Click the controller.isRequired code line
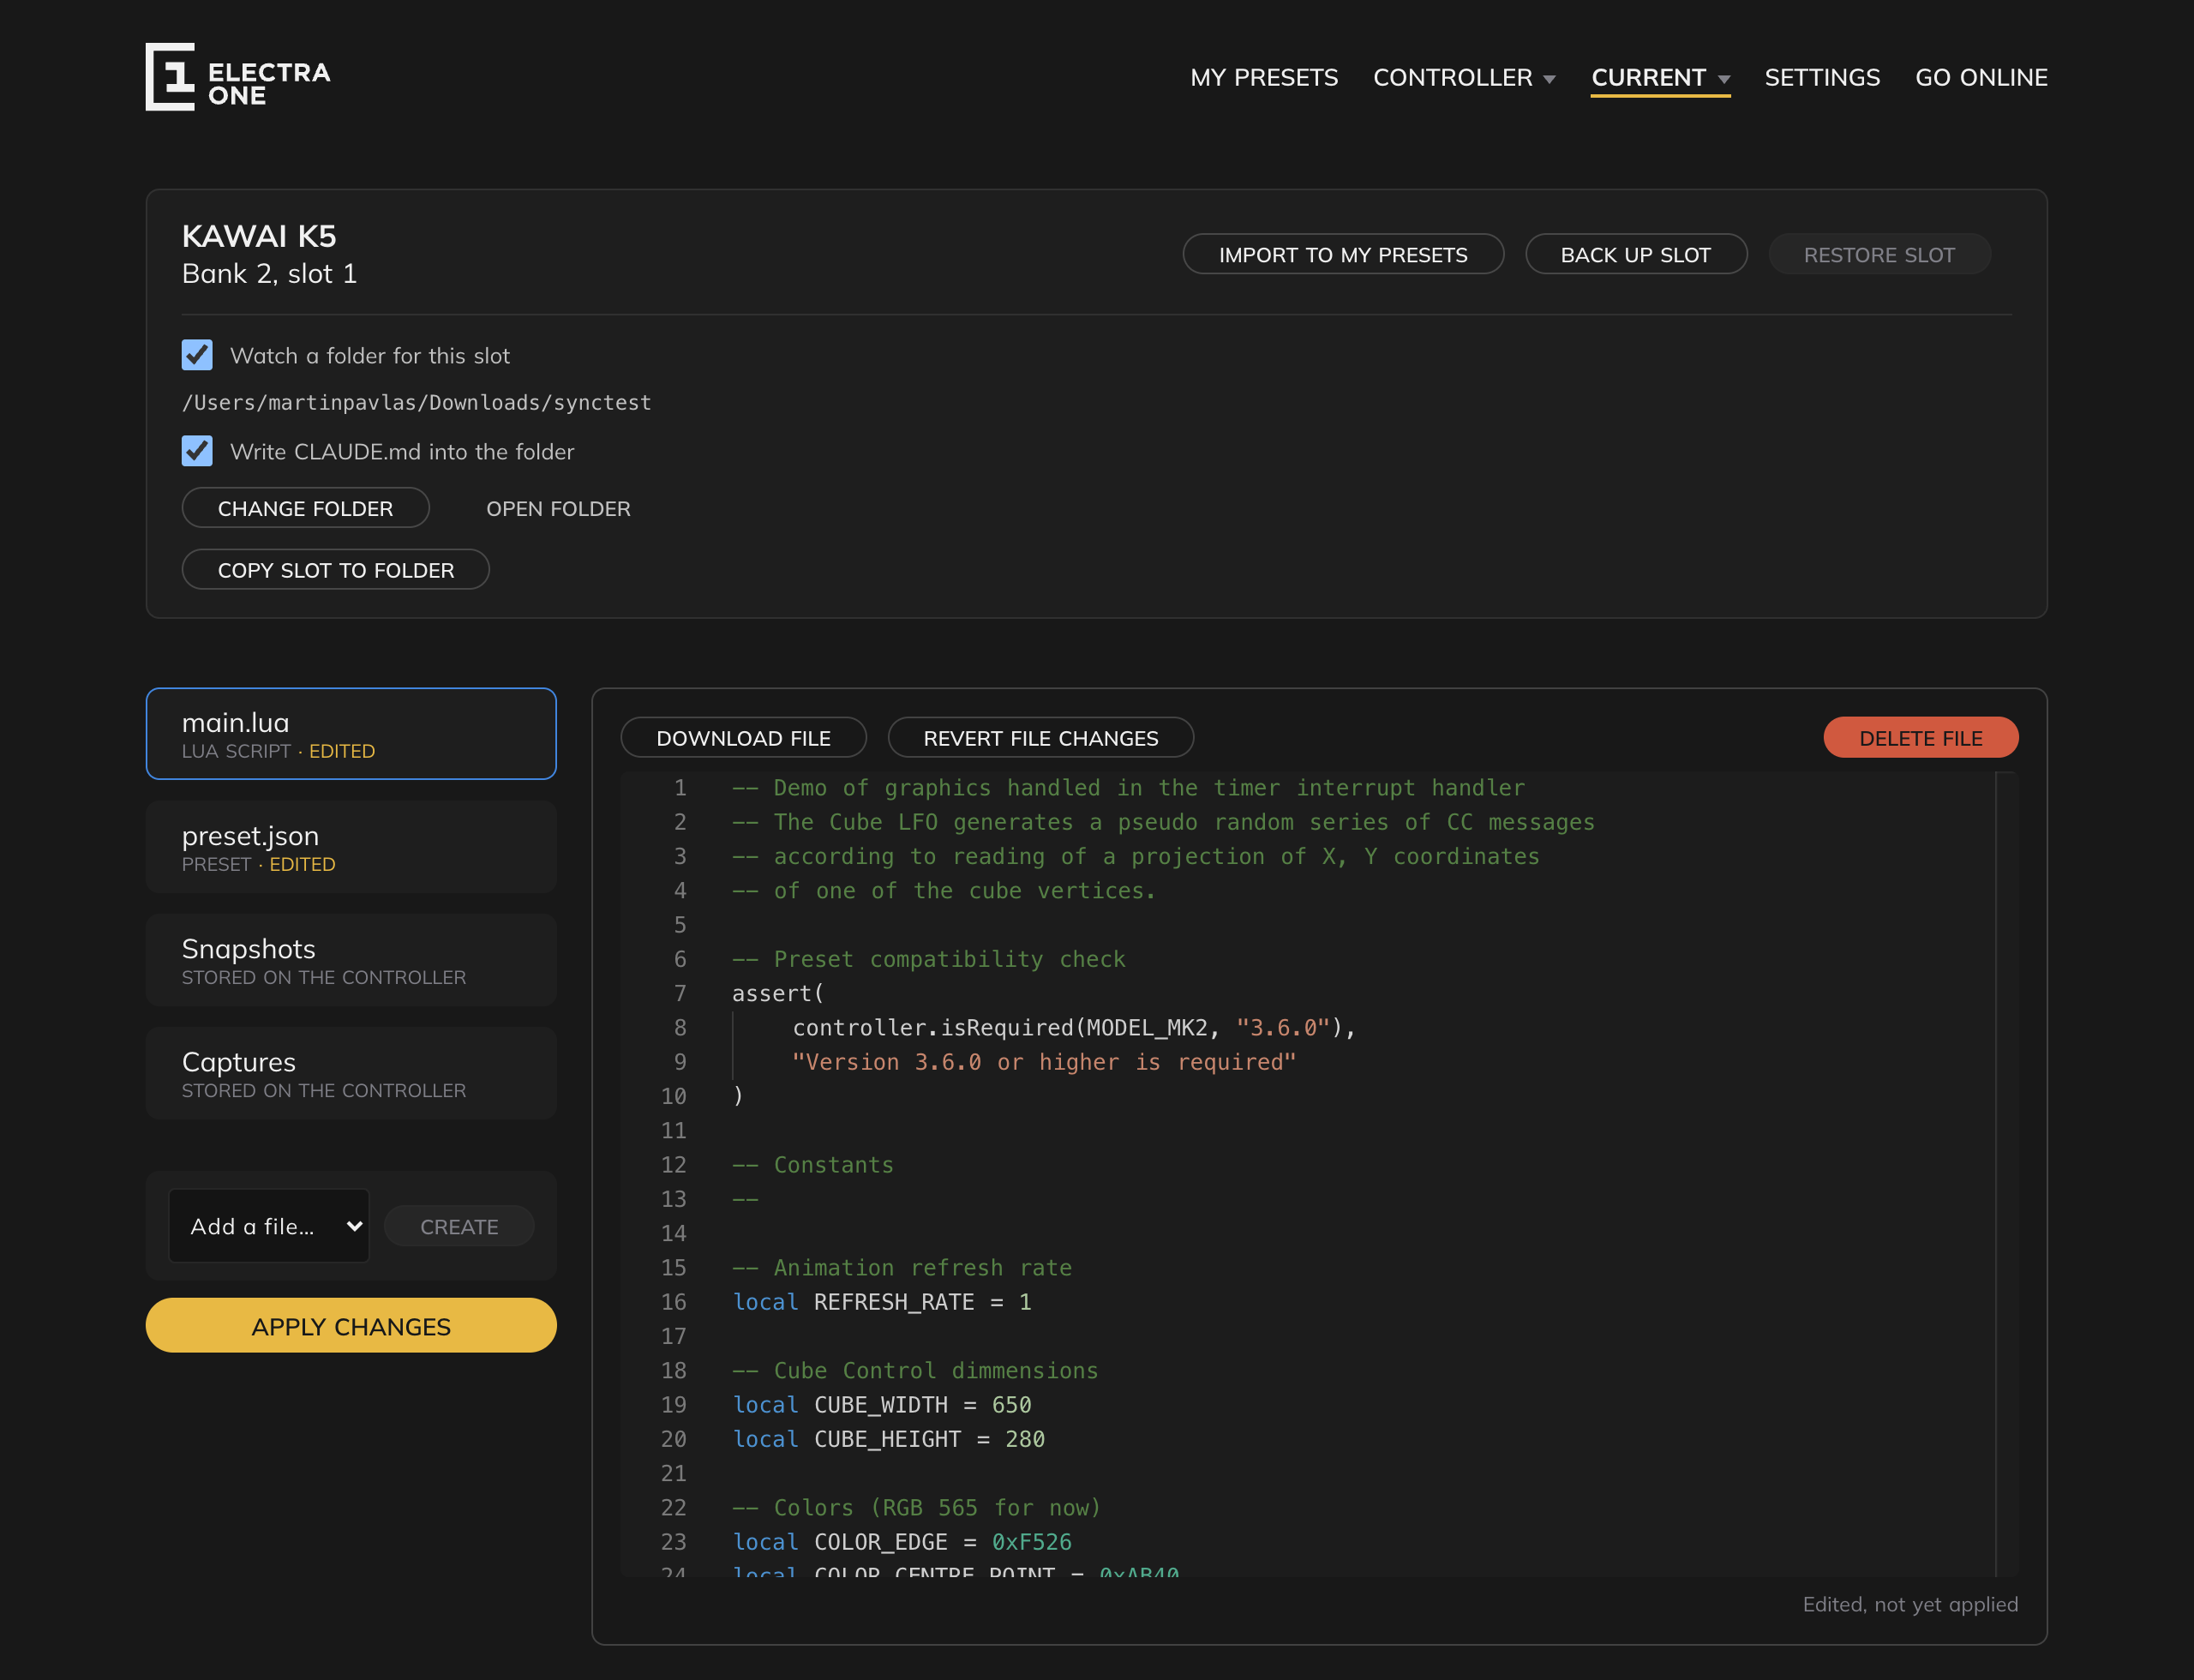This screenshot has height=1680, width=2194. click(1074, 1028)
